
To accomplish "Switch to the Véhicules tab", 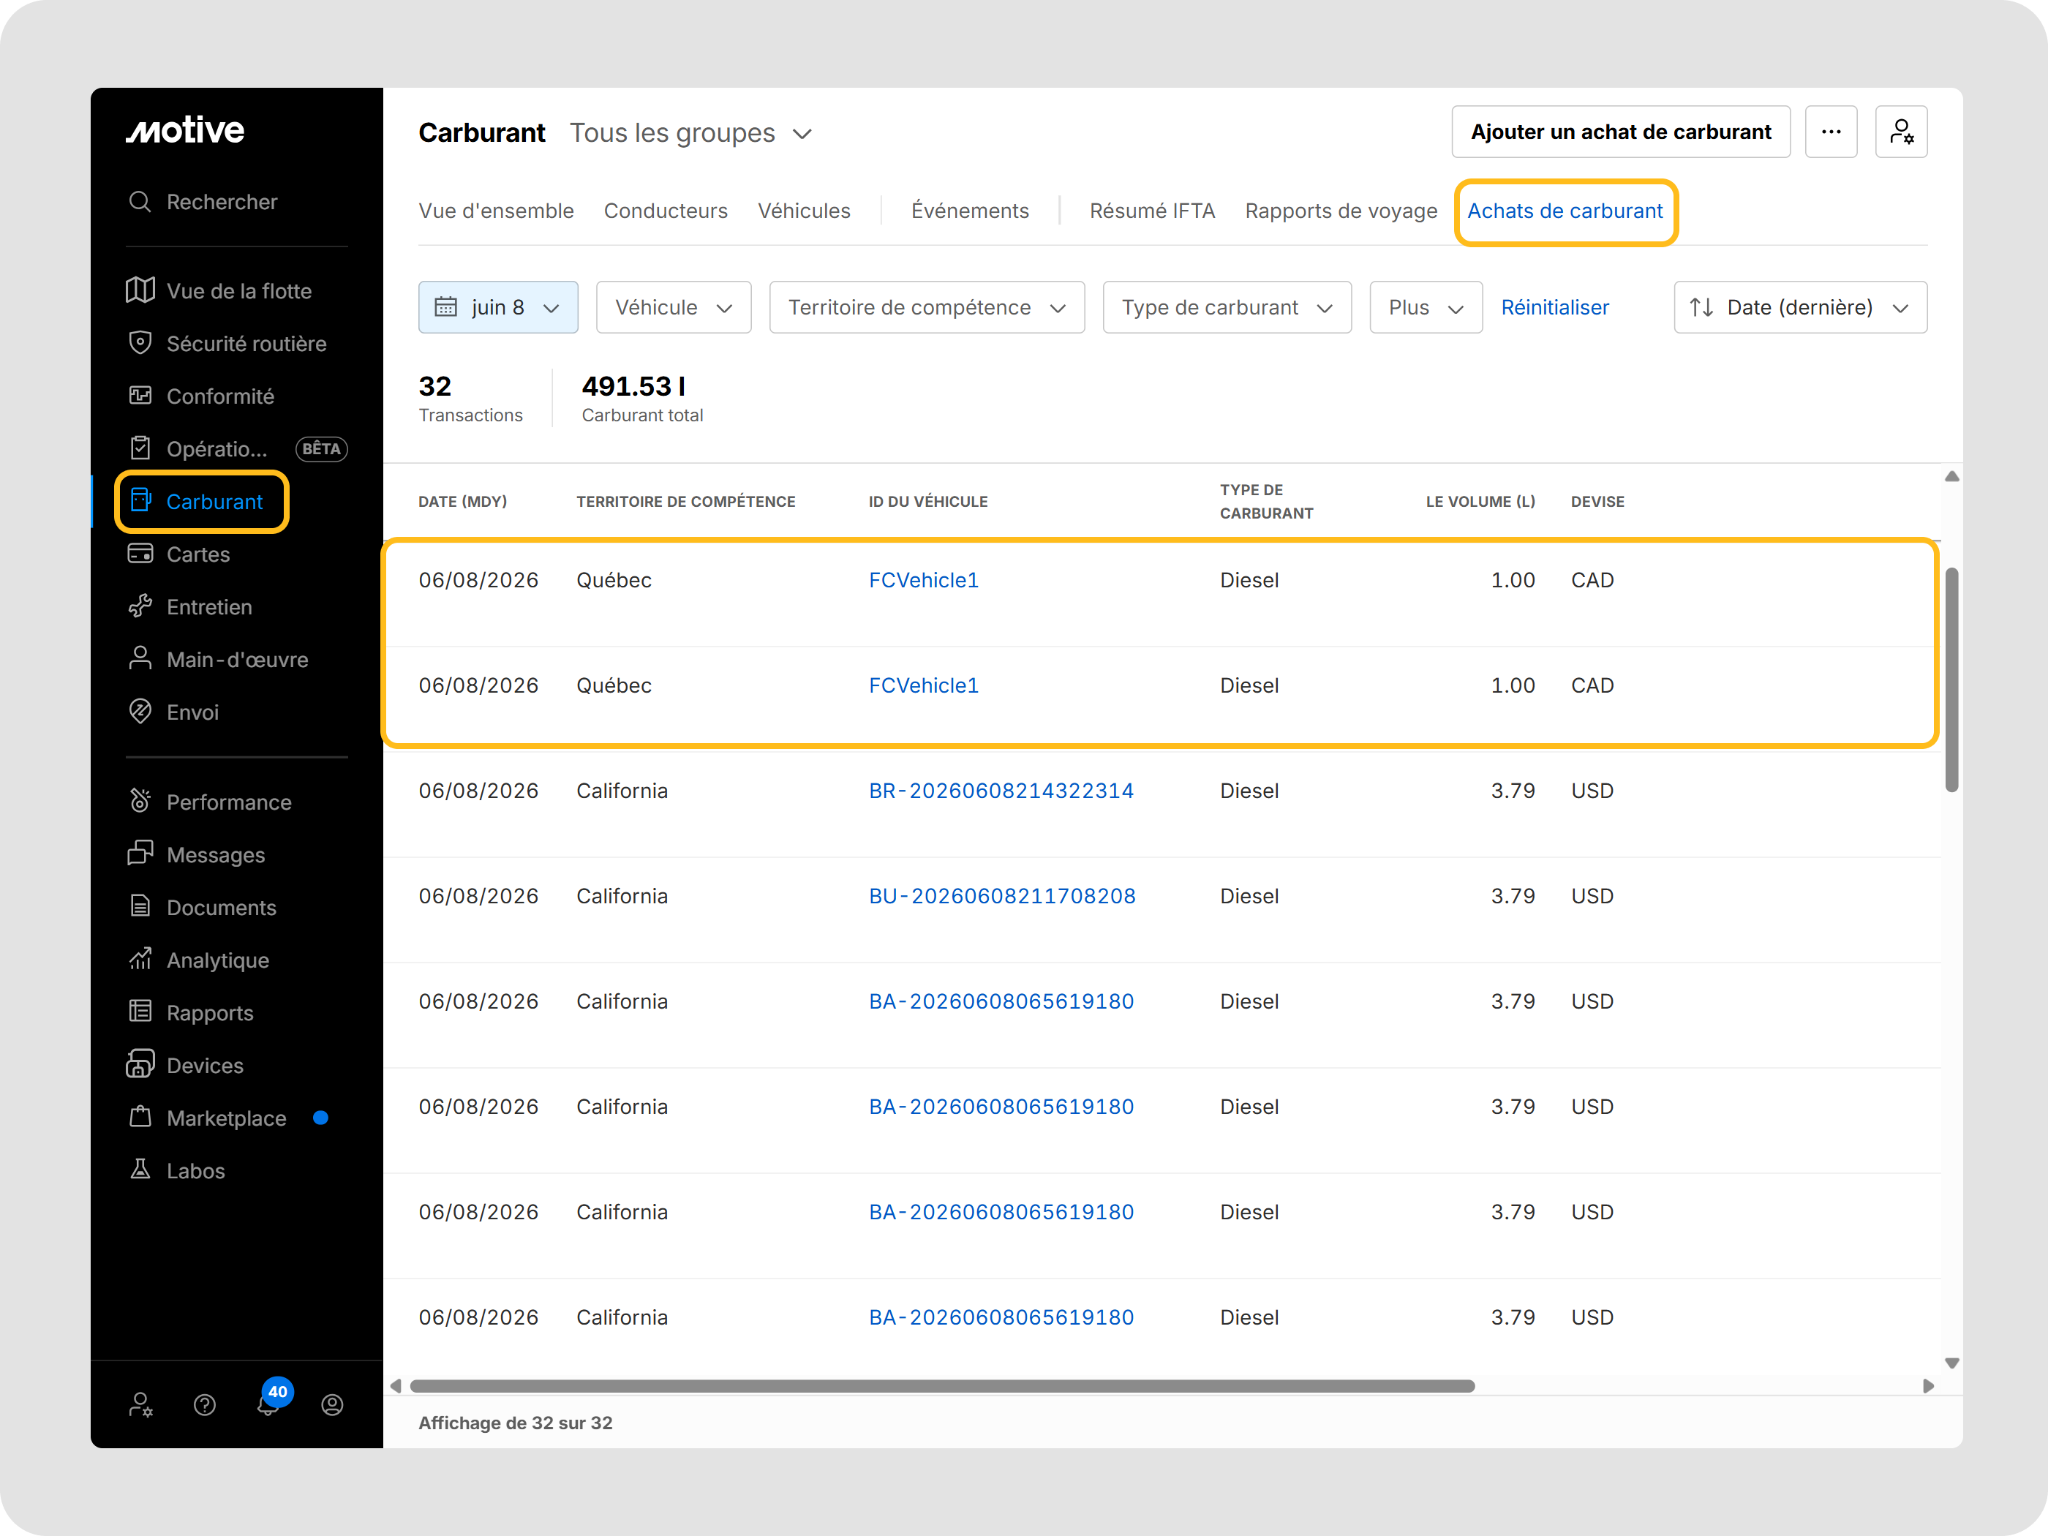I will [x=804, y=211].
